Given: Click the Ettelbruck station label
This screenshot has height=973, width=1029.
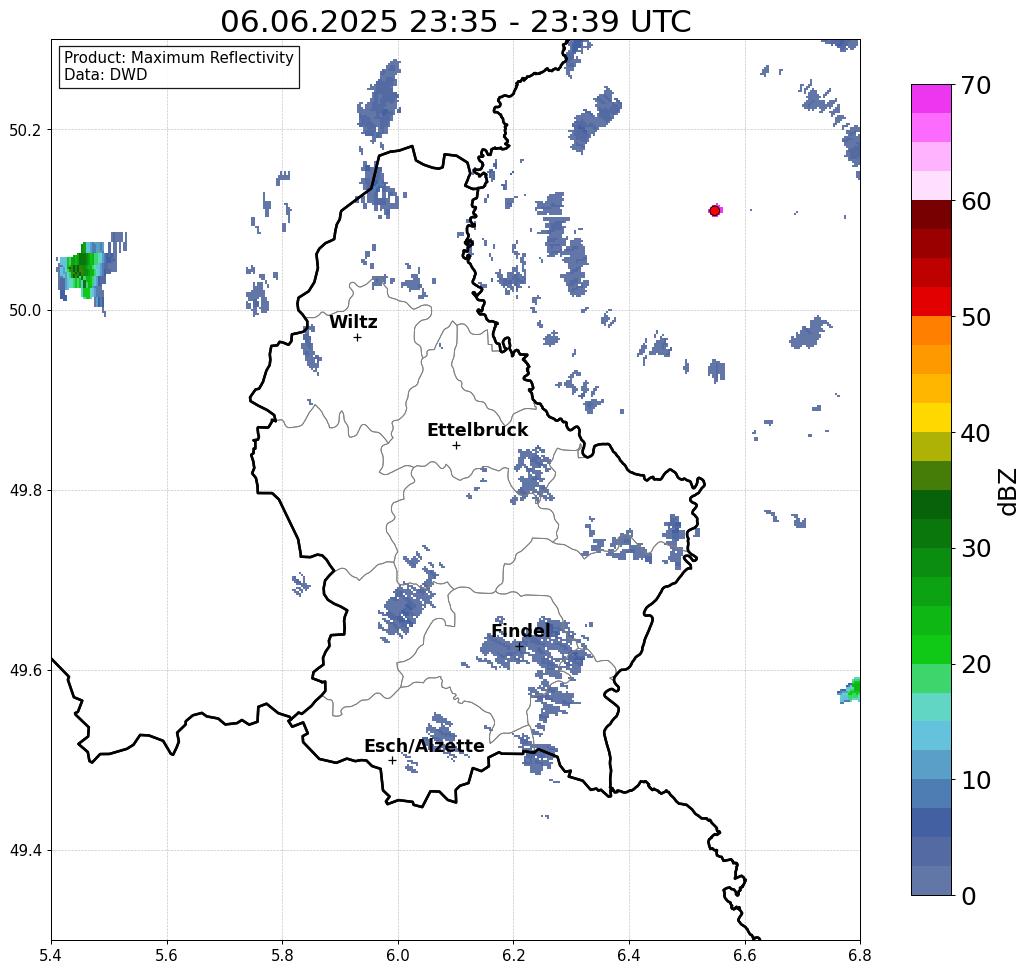Looking at the screenshot, I should (477, 430).
